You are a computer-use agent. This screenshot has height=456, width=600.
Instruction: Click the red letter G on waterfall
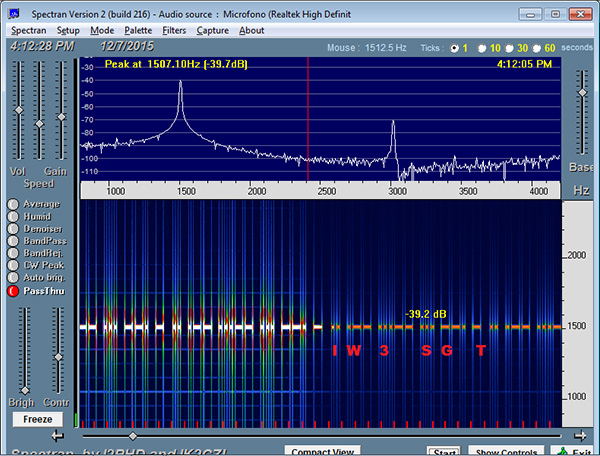click(x=447, y=350)
